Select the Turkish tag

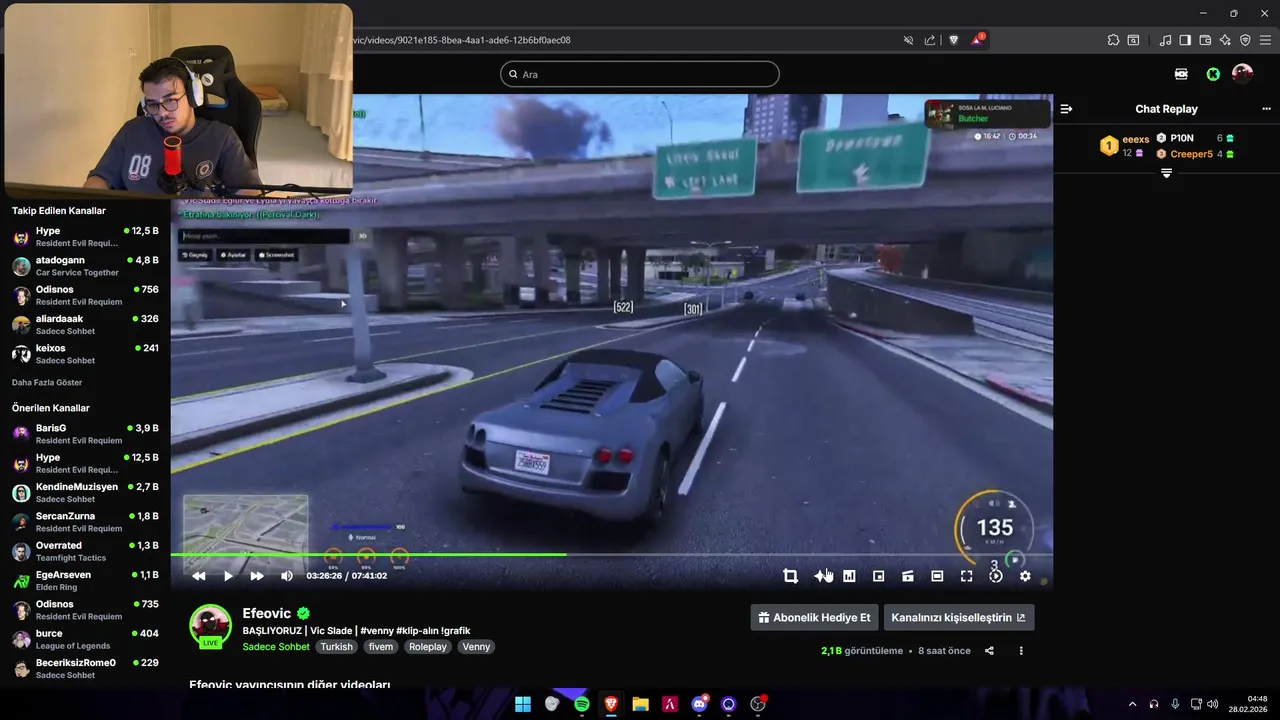click(336, 647)
